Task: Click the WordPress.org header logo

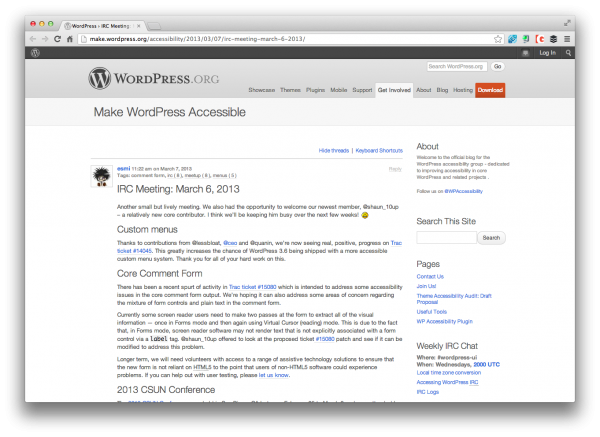Action: [154, 78]
